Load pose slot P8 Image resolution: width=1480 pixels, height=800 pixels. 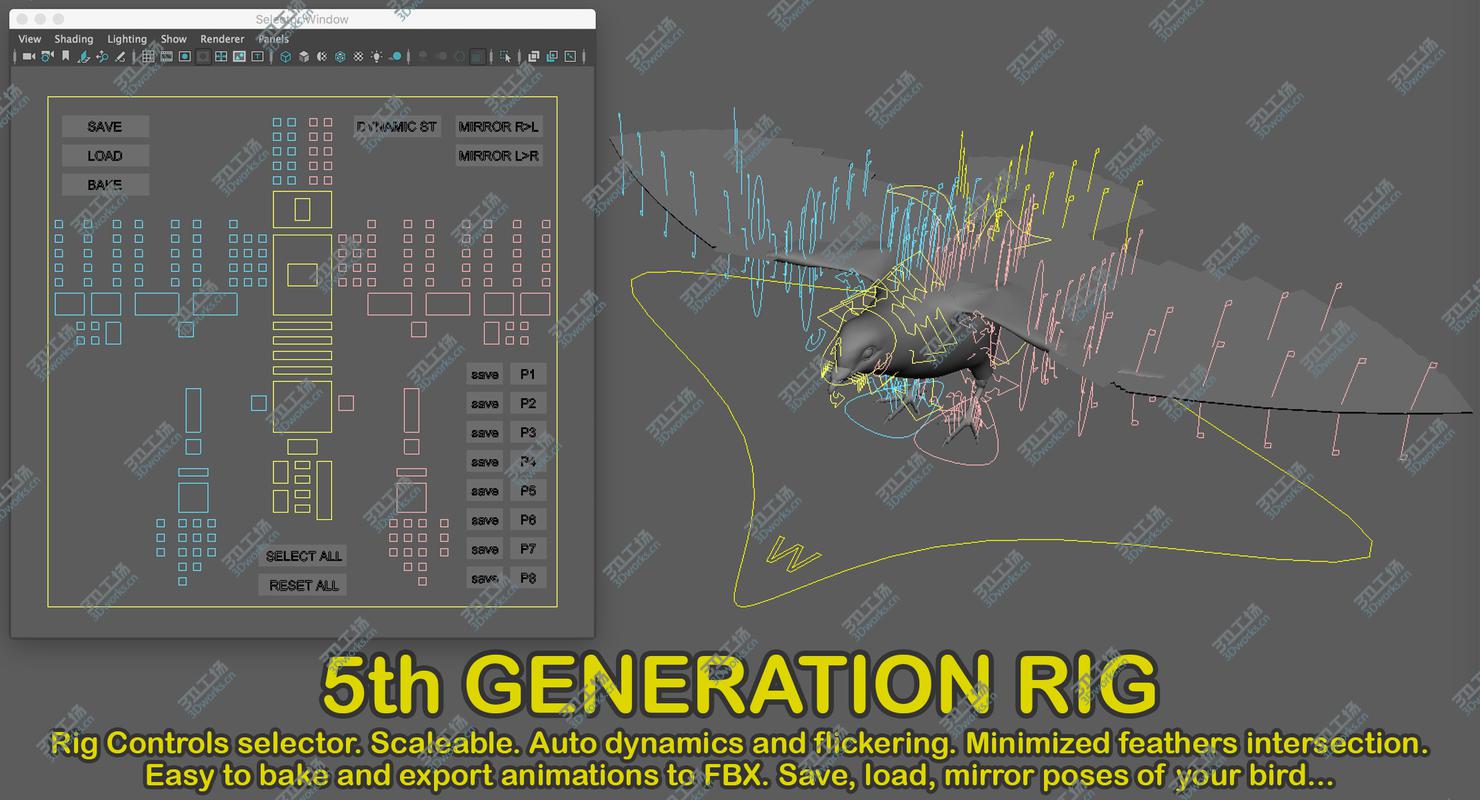pyautogui.click(x=528, y=577)
